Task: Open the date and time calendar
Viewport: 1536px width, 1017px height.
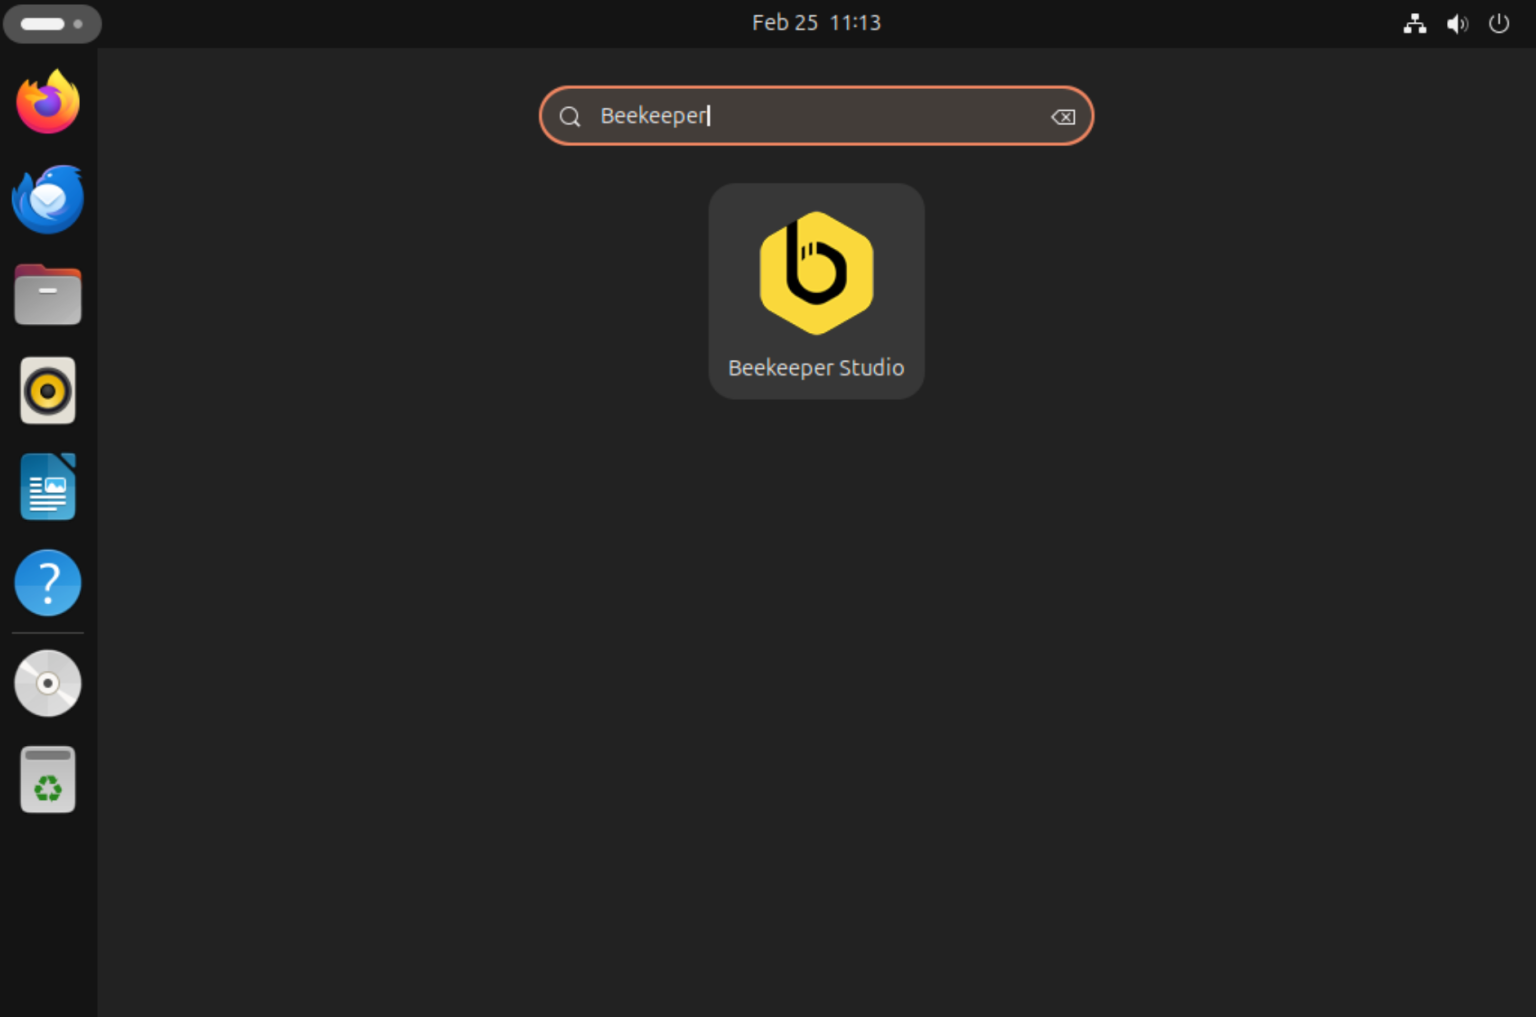Action: tap(816, 22)
